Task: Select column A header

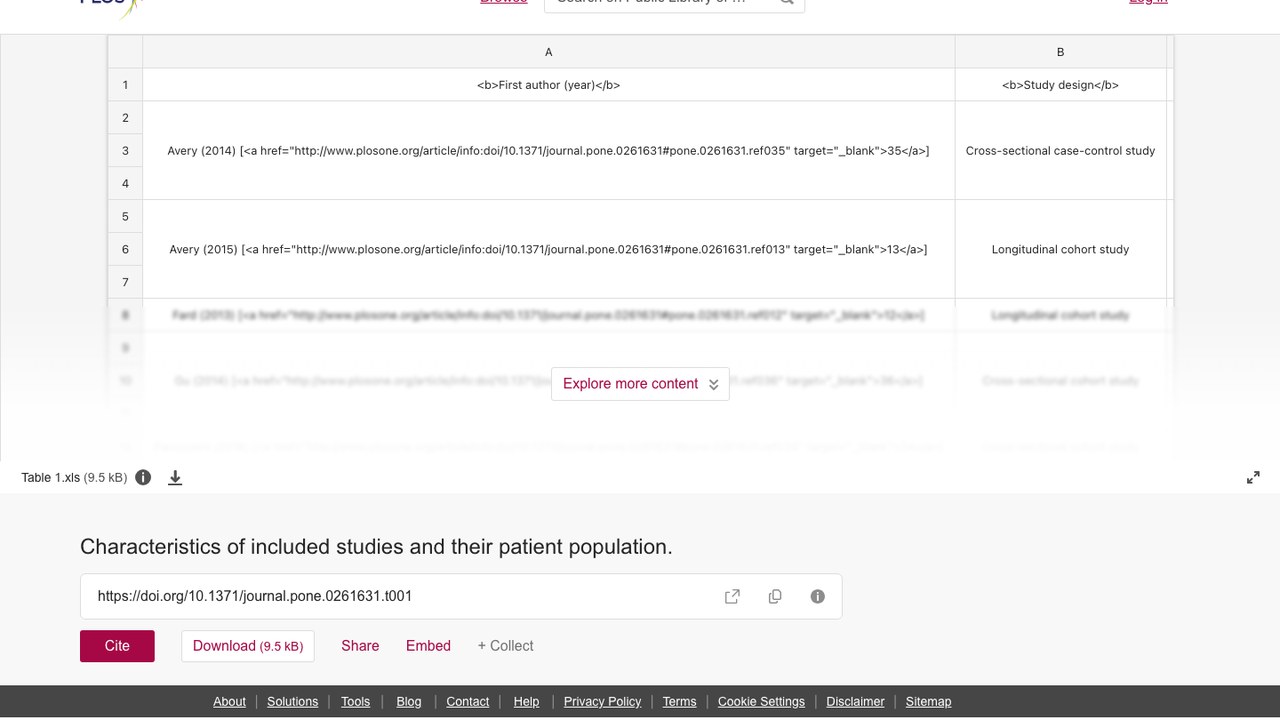Action: click(548, 52)
